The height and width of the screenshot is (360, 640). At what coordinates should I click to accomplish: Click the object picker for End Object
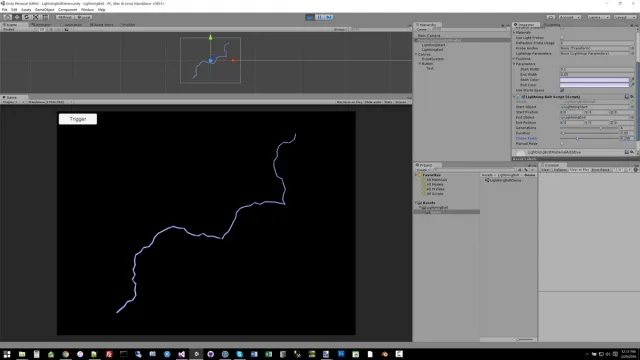[x=632, y=118]
